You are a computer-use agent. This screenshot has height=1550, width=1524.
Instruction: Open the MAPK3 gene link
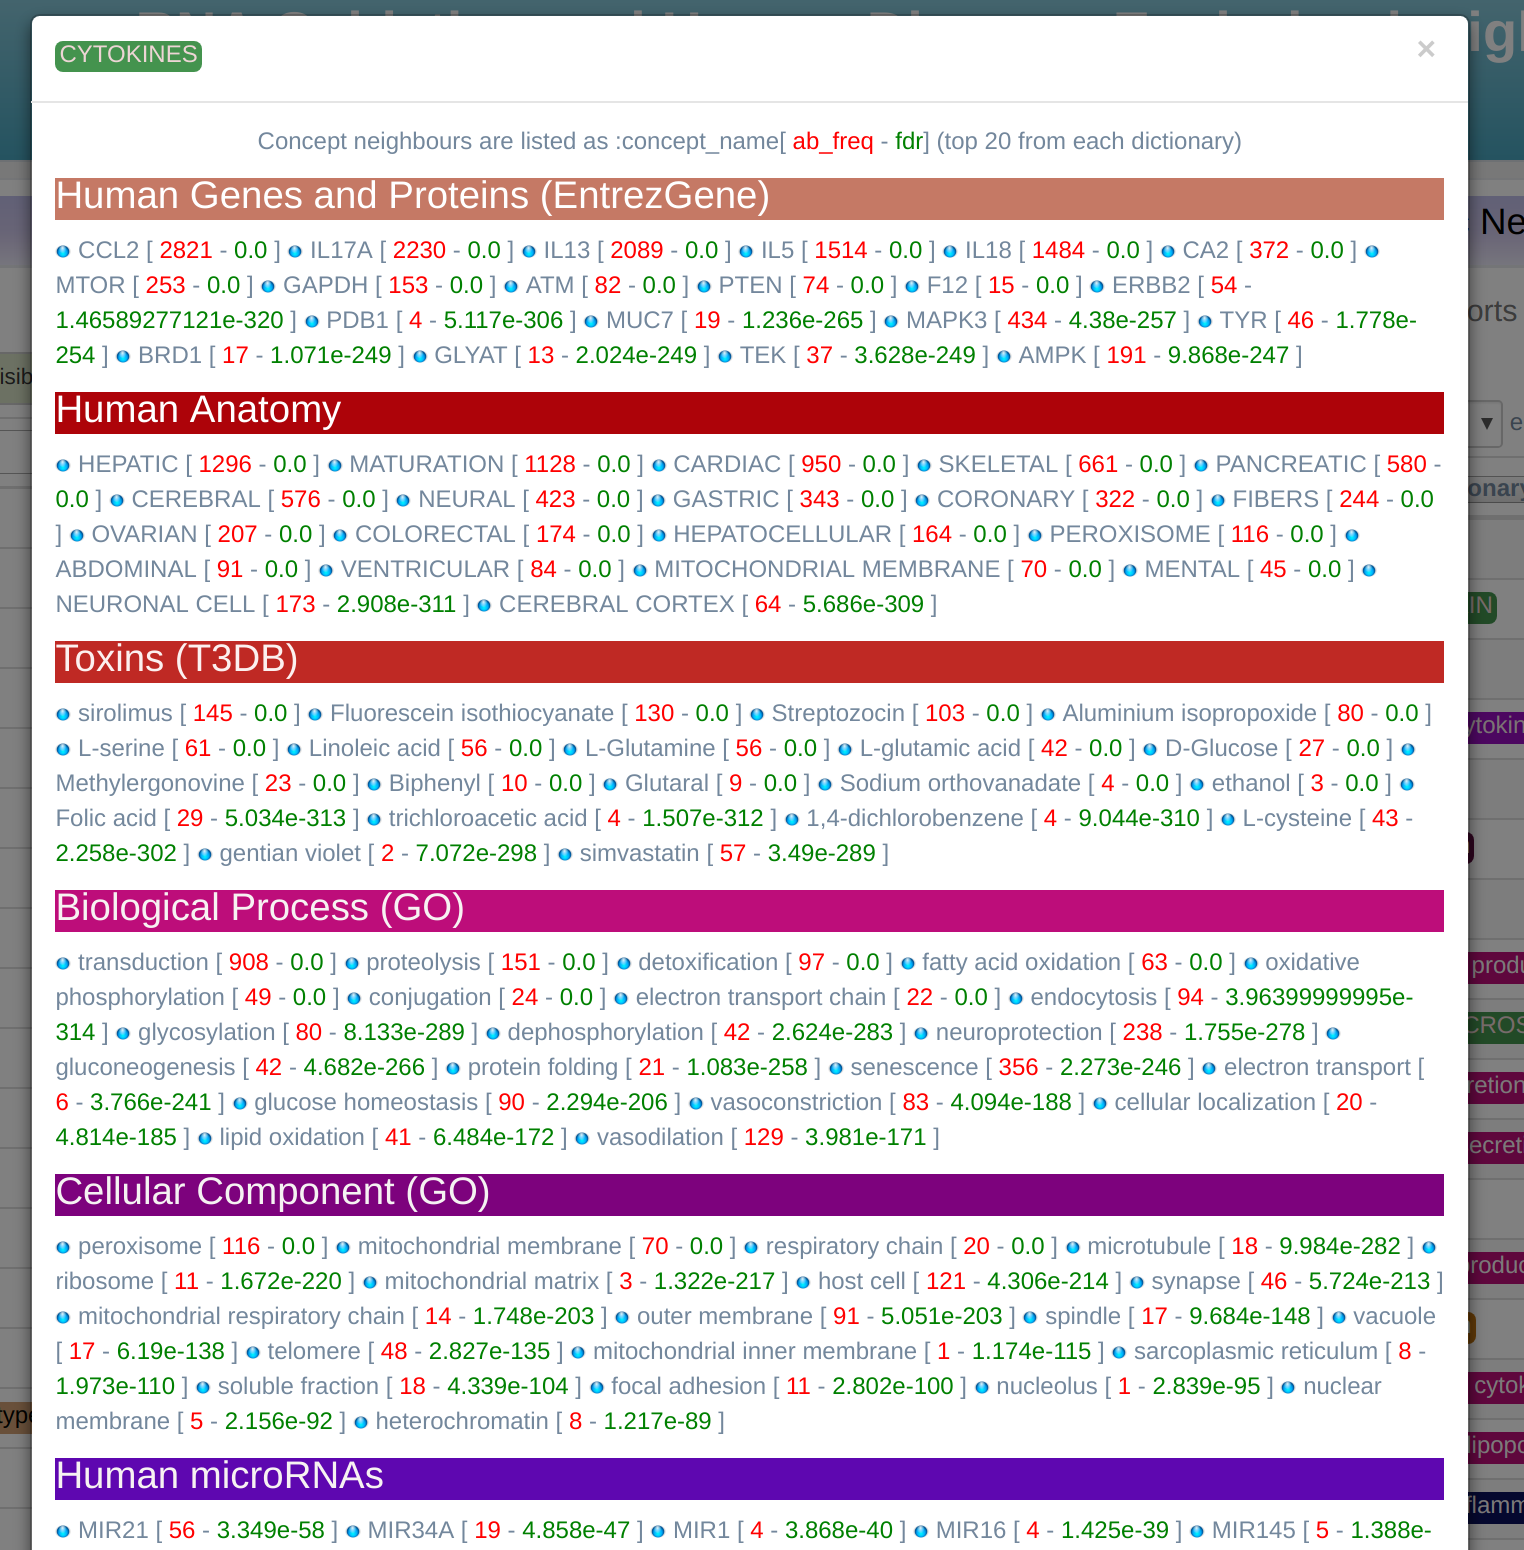pos(946,320)
